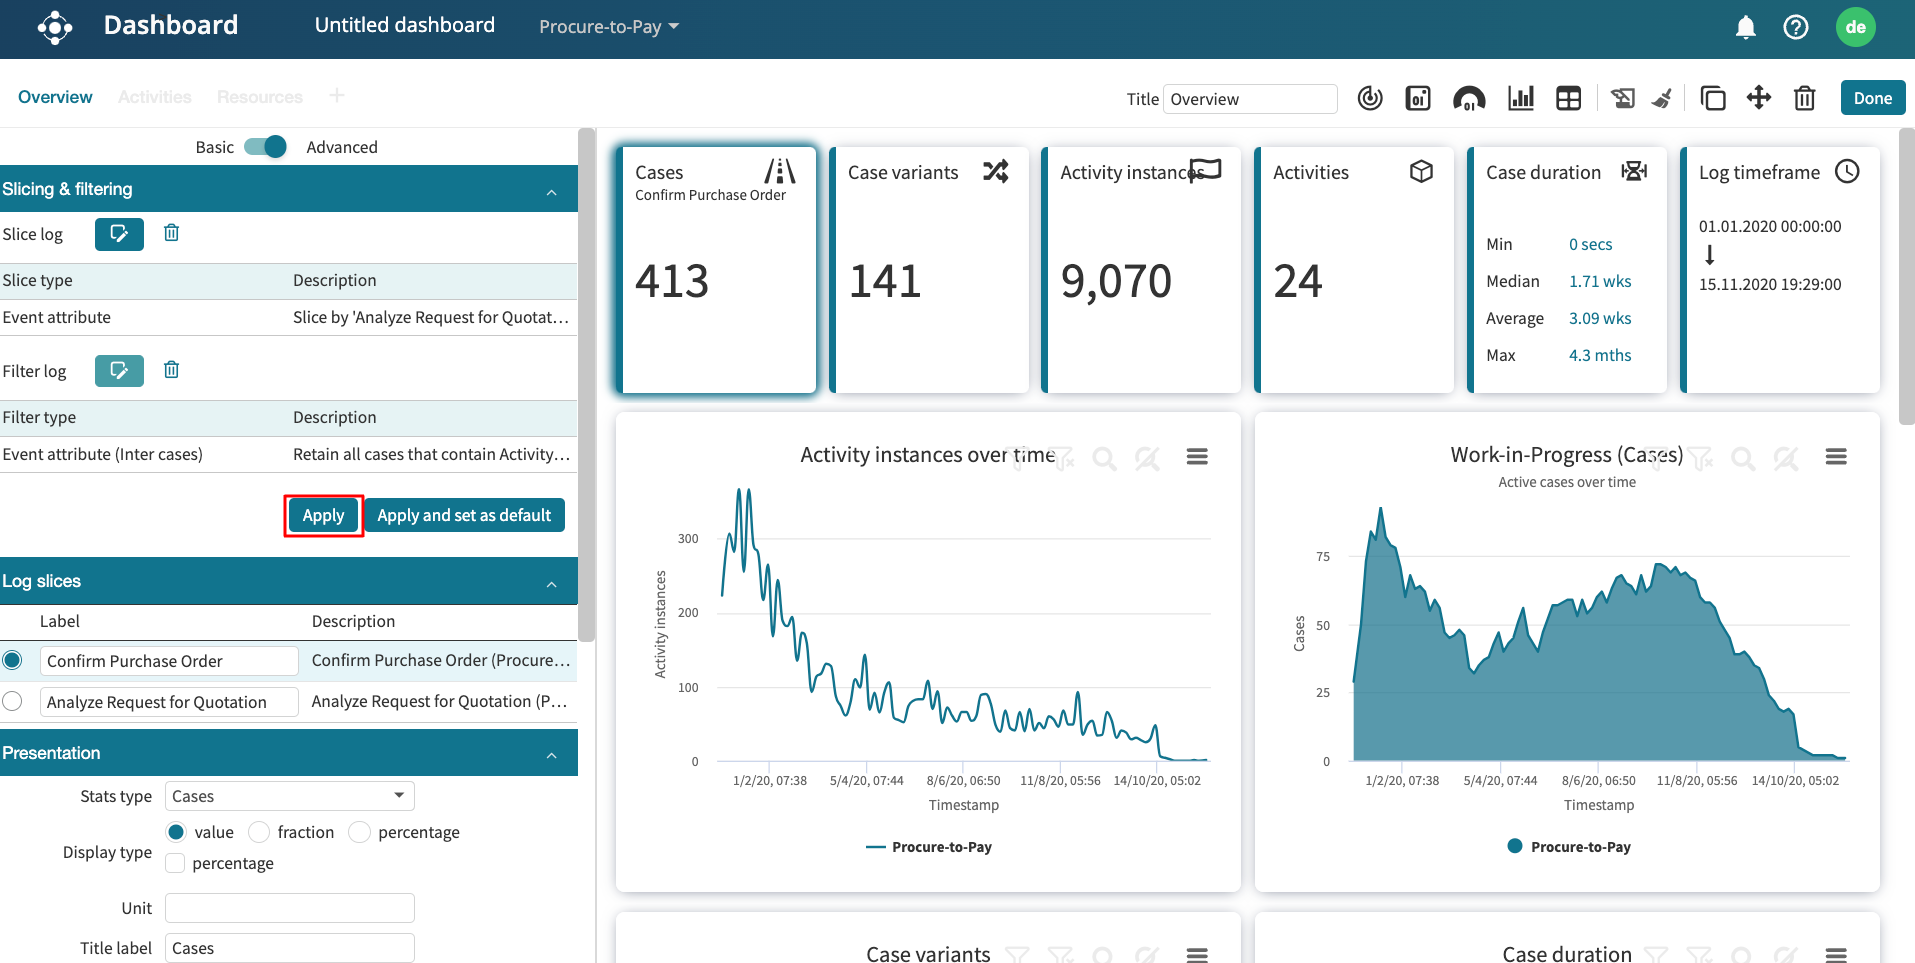The image size is (1915, 963).
Task: Click the table widget icon
Action: tap(1568, 98)
